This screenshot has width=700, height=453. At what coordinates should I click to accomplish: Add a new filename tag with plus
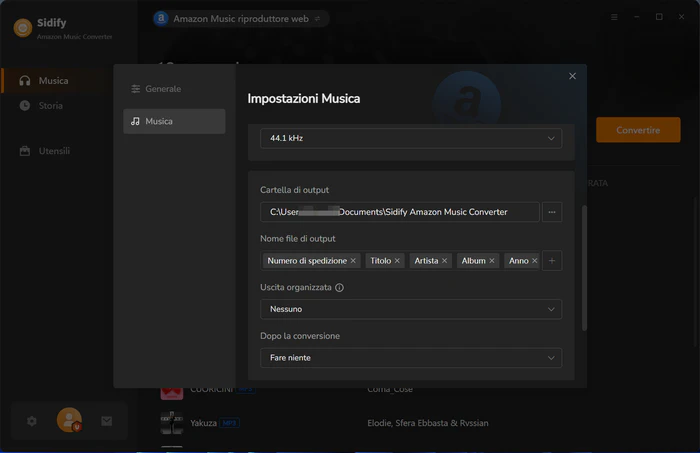[552, 261]
